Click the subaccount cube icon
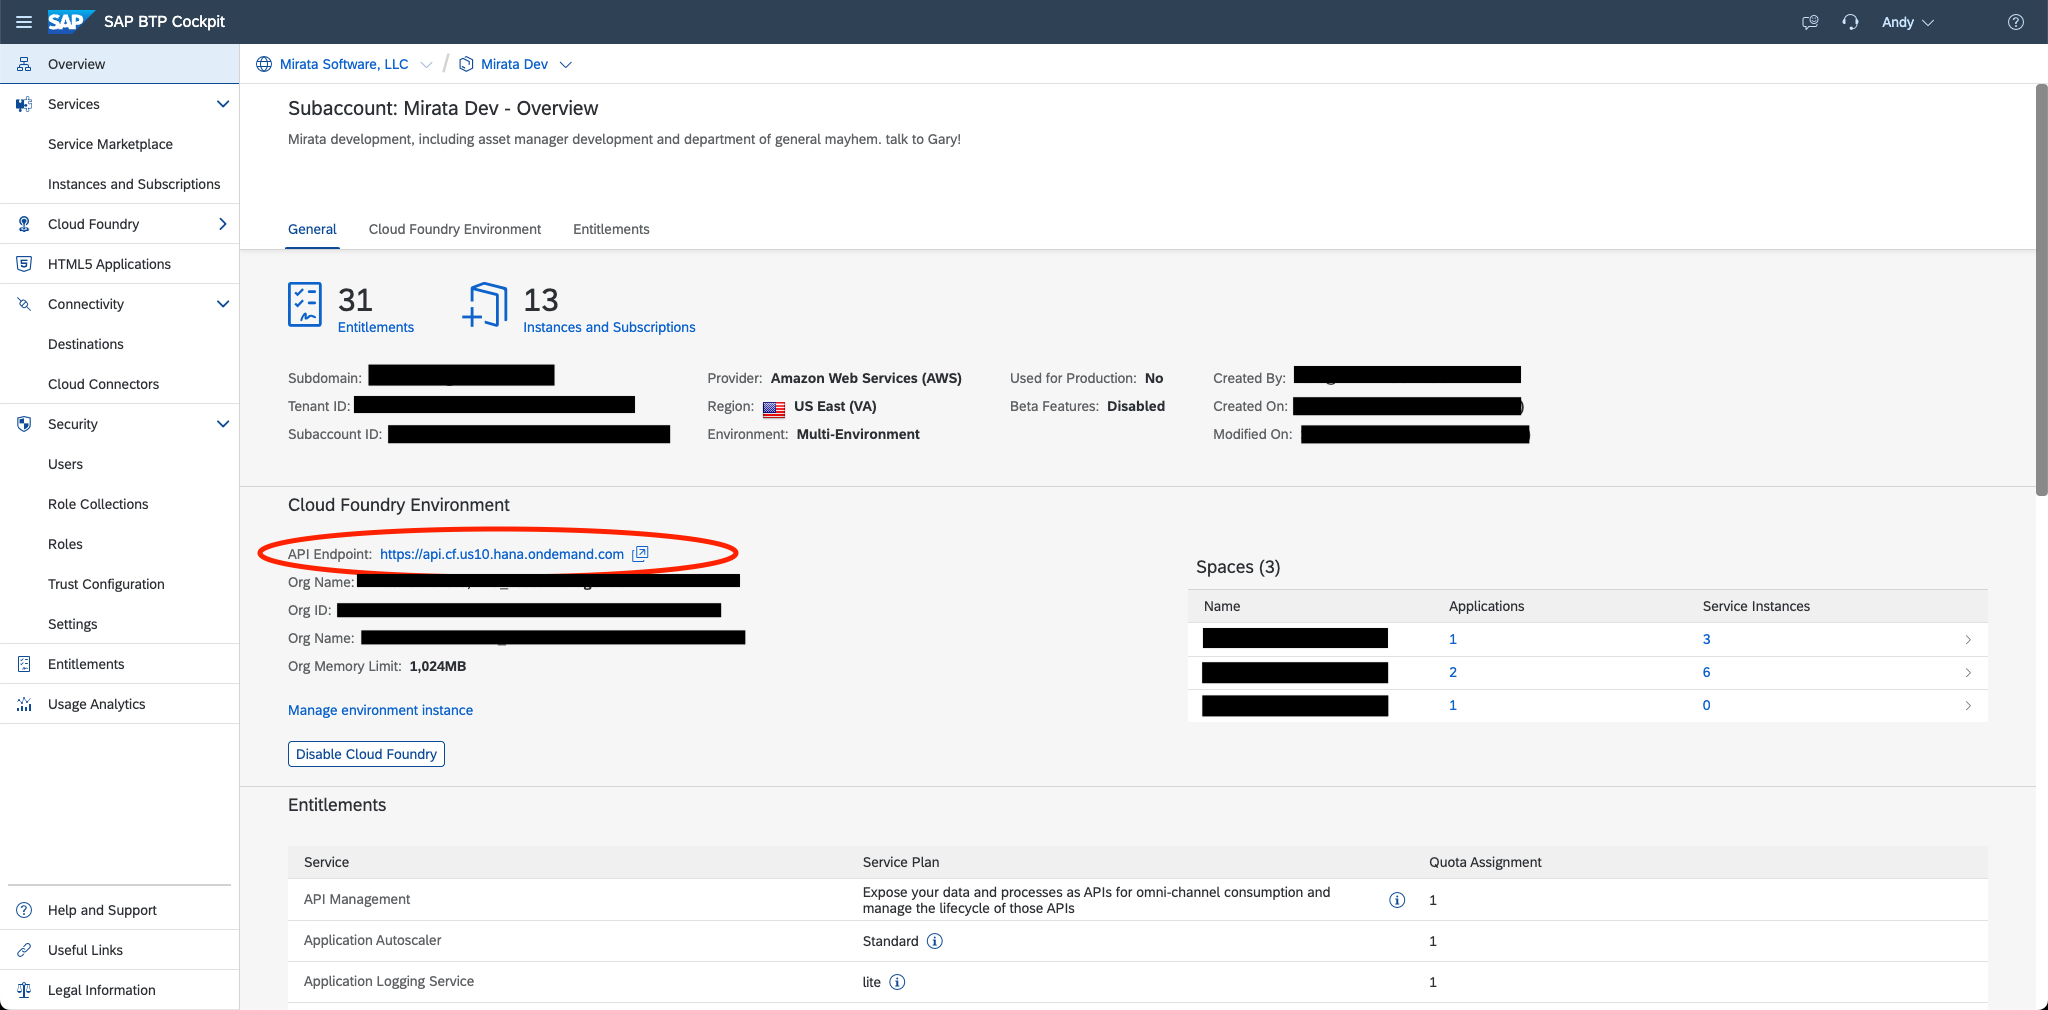2048x1010 pixels. pos(466,64)
